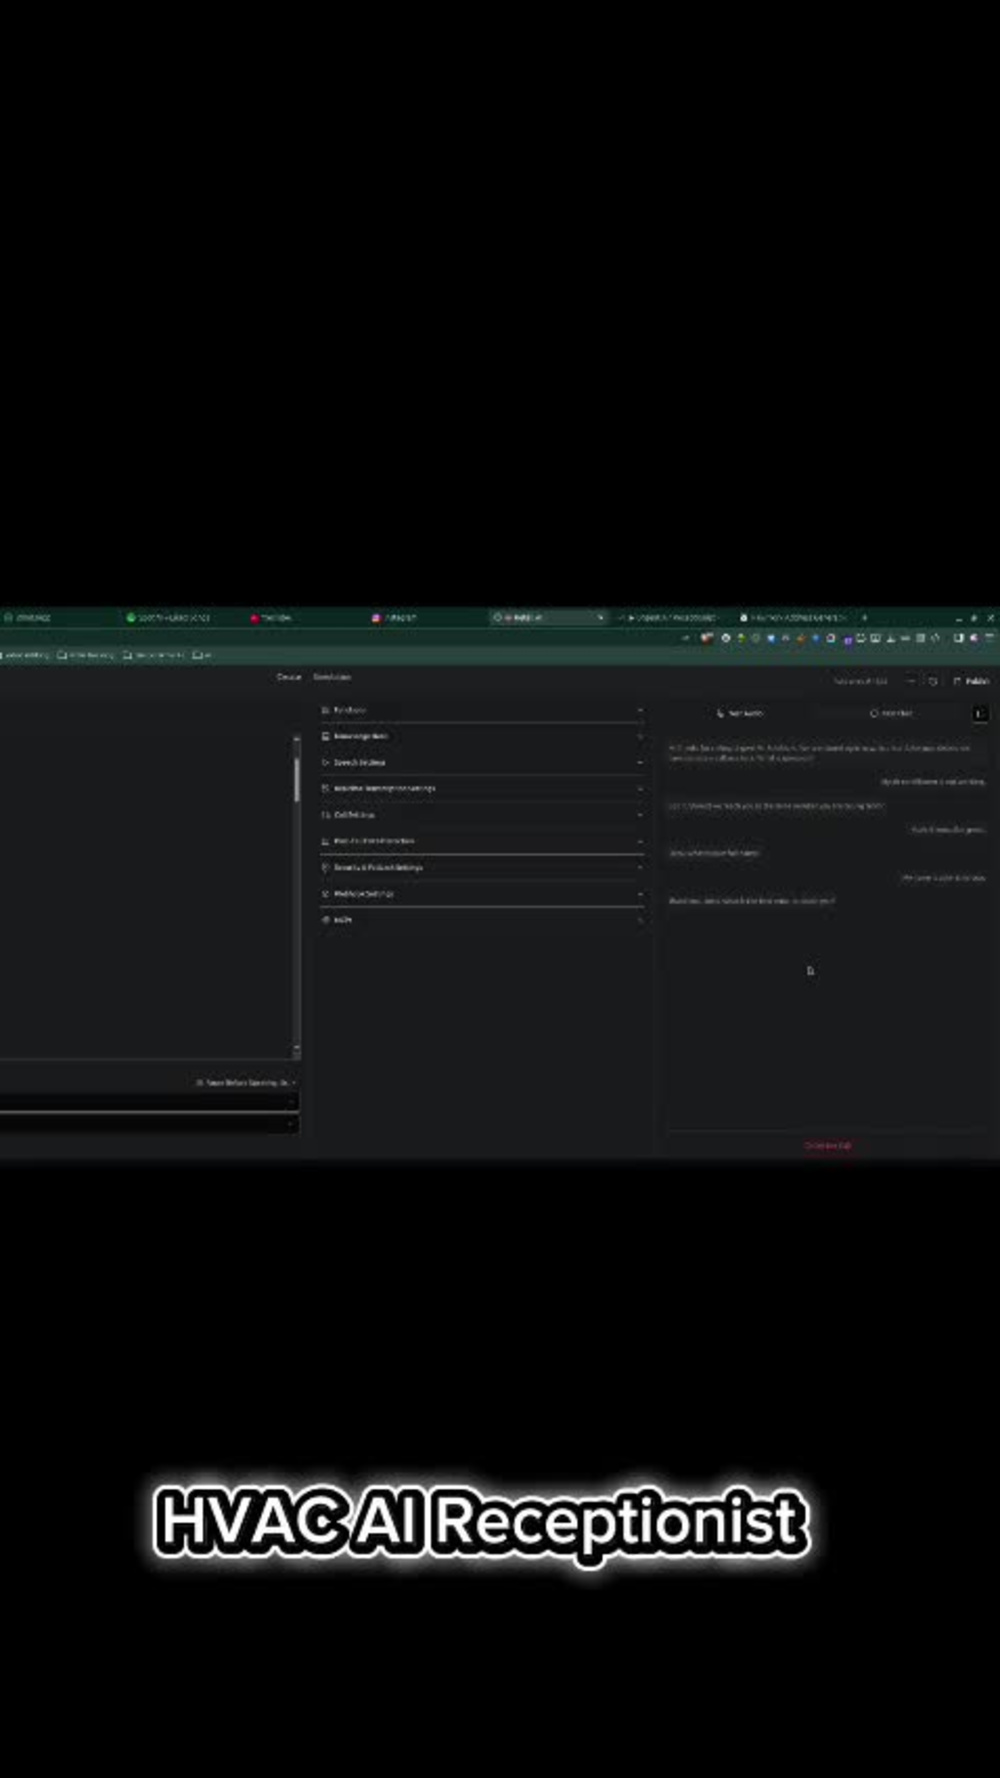Click the MCPs section icon
This screenshot has height=1778, width=1000.
pyautogui.click(x=325, y=919)
